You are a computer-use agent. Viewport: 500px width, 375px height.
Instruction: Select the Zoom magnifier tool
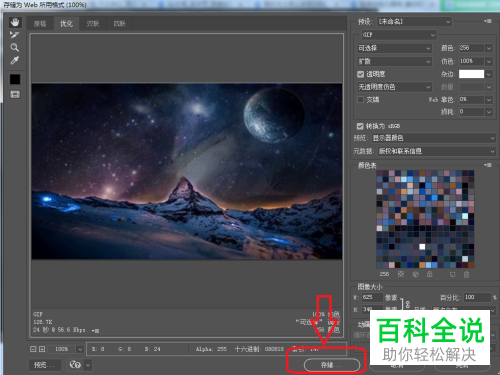coord(15,47)
